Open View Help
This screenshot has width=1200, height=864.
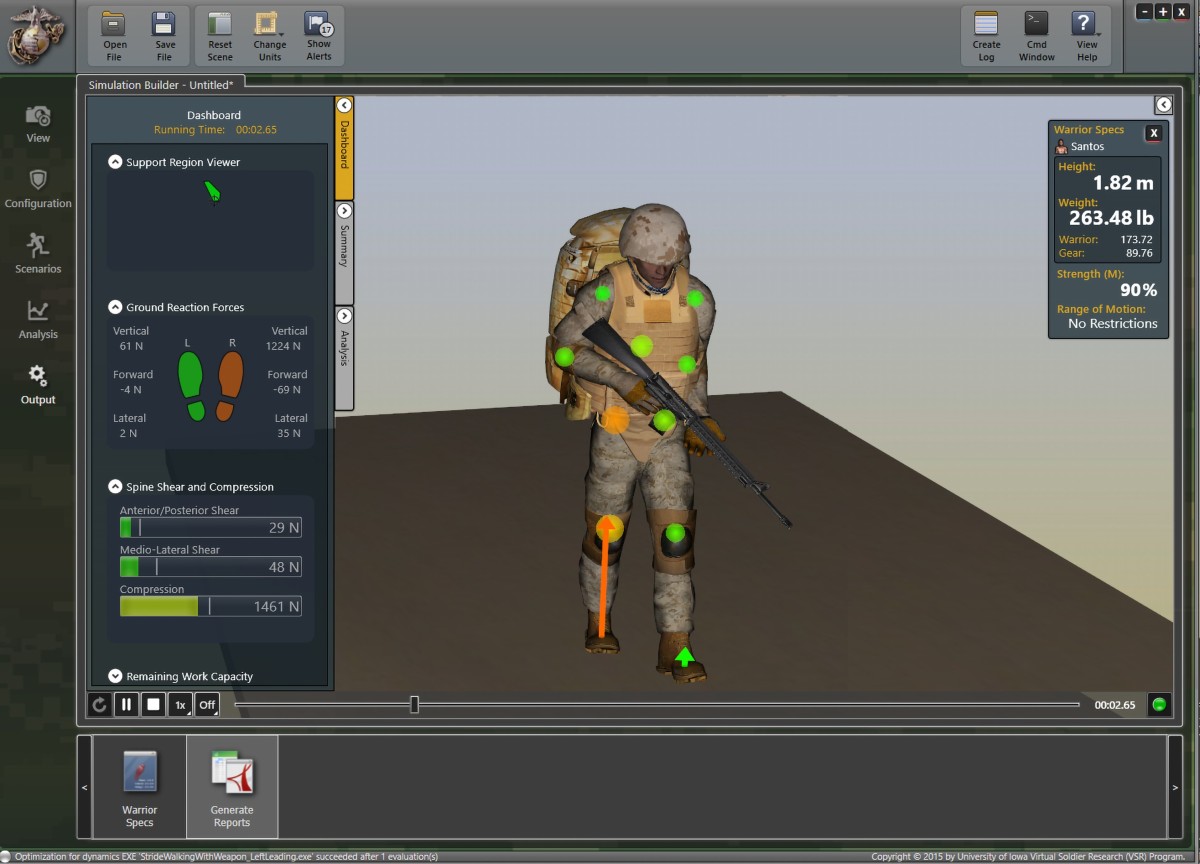click(1086, 35)
